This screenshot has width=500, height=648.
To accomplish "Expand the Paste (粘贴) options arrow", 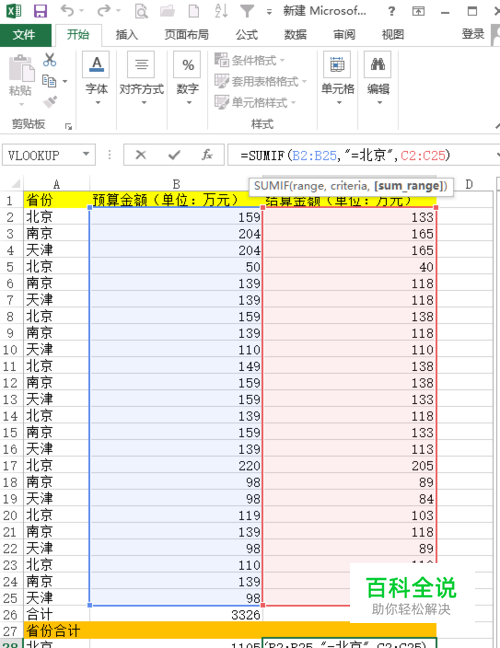I will point(21,104).
